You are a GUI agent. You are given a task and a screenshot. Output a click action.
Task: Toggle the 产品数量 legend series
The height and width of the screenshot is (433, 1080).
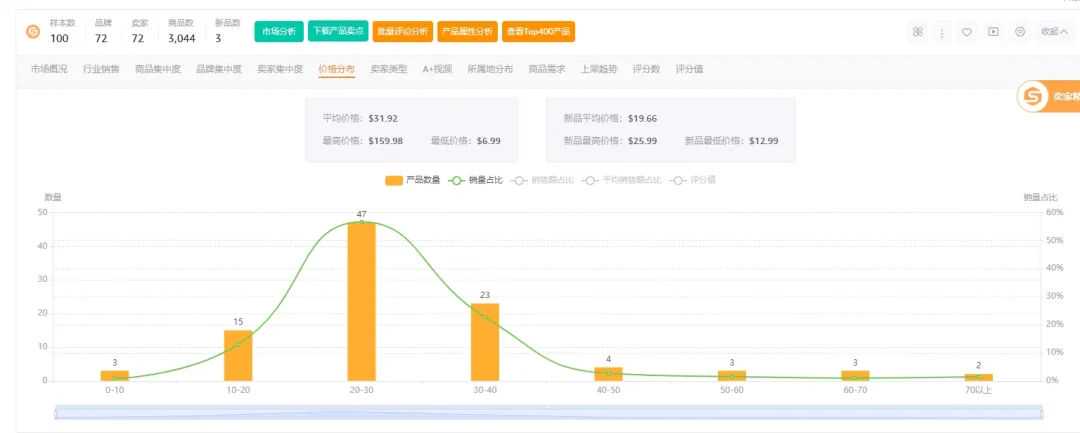(x=413, y=180)
